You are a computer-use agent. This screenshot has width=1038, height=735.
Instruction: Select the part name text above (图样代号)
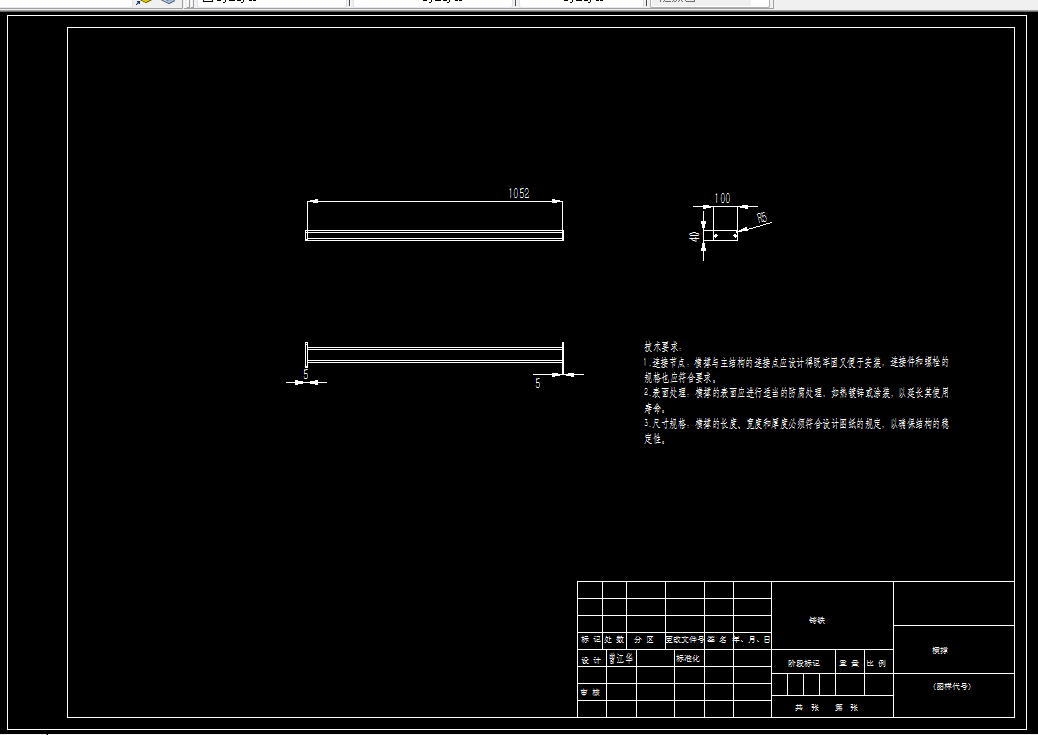[x=940, y=650]
